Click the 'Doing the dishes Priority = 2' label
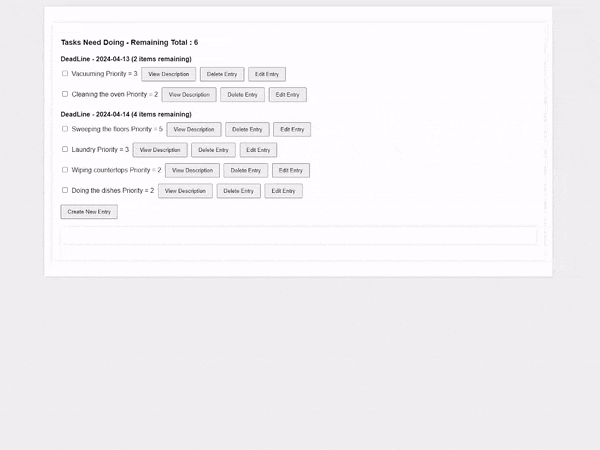 113,191
